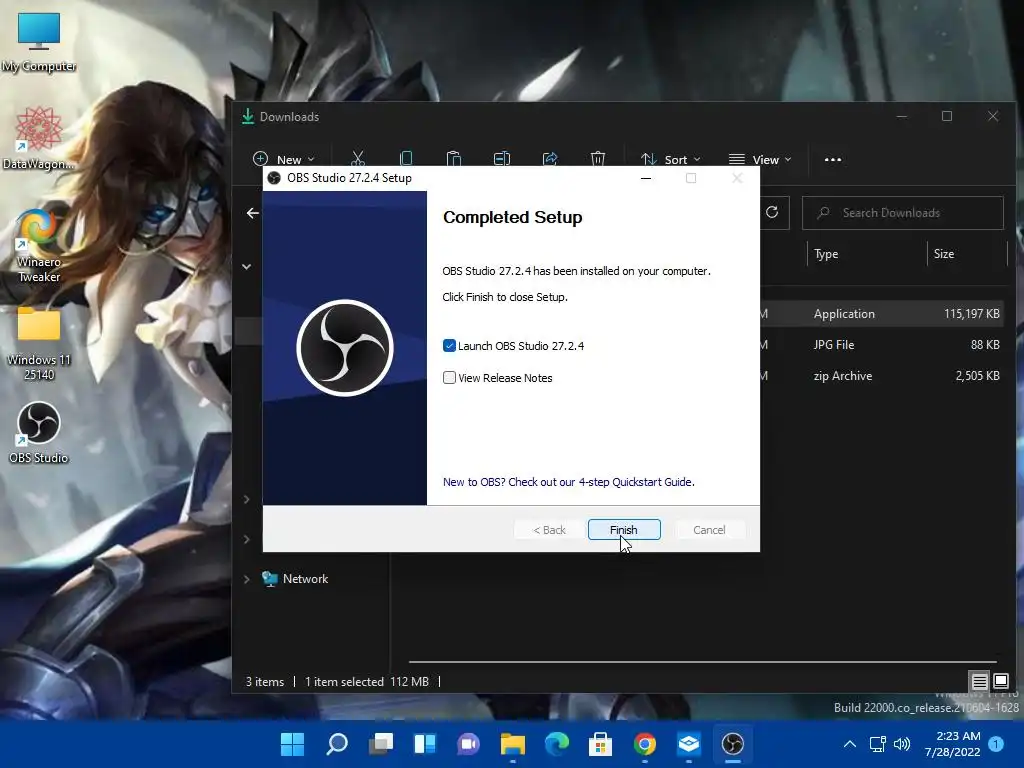The width and height of the screenshot is (1024, 768).
Task: Minimize the OBS Studio Setup window
Action: coord(646,178)
